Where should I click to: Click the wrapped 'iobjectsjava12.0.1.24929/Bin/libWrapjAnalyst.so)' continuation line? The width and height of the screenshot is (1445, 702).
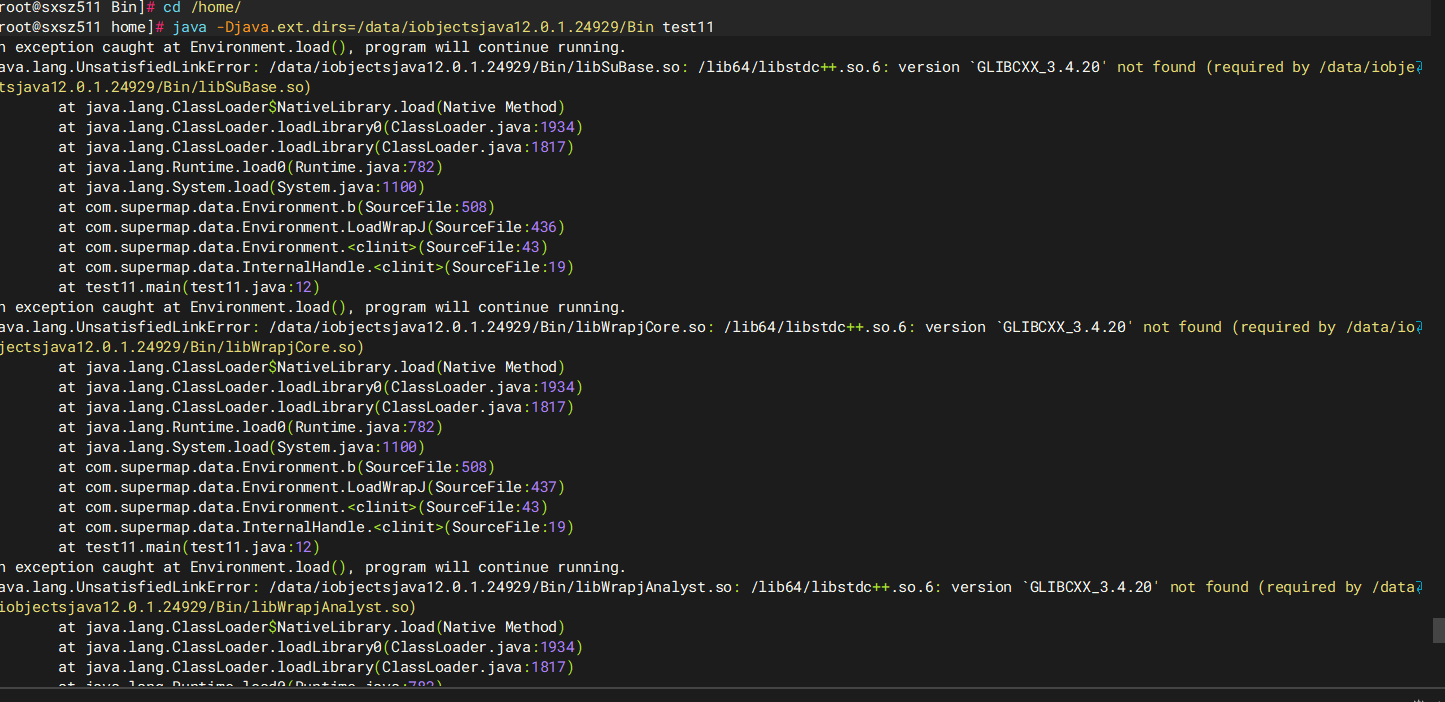pos(207,607)
